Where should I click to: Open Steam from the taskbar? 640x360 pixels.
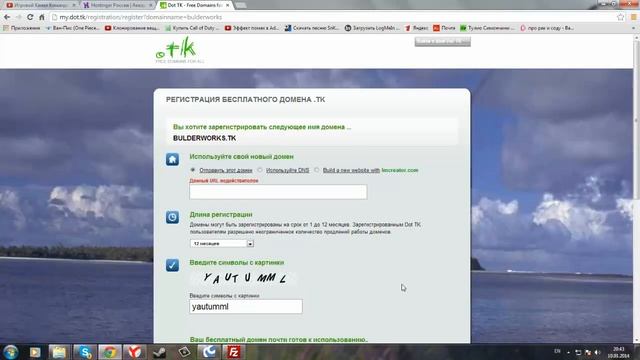[x=160, y=352]
